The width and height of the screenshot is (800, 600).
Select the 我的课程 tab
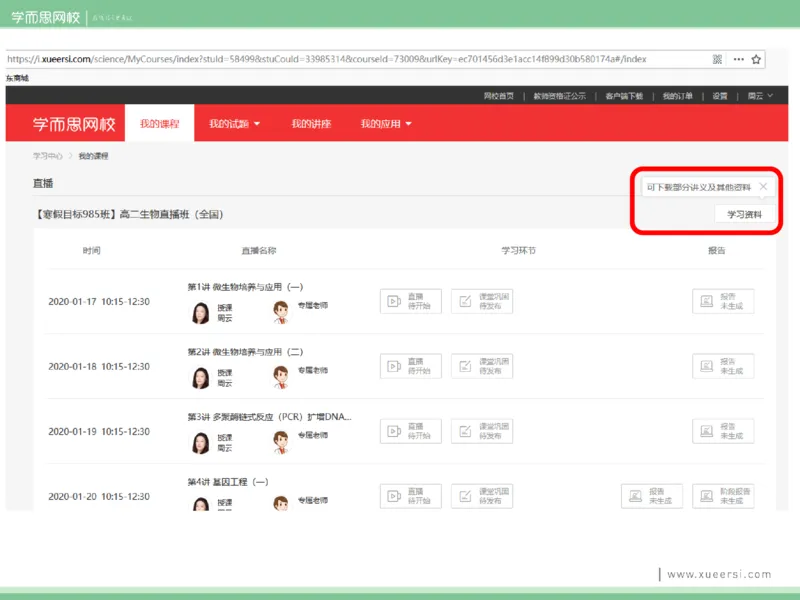(159, 123)
